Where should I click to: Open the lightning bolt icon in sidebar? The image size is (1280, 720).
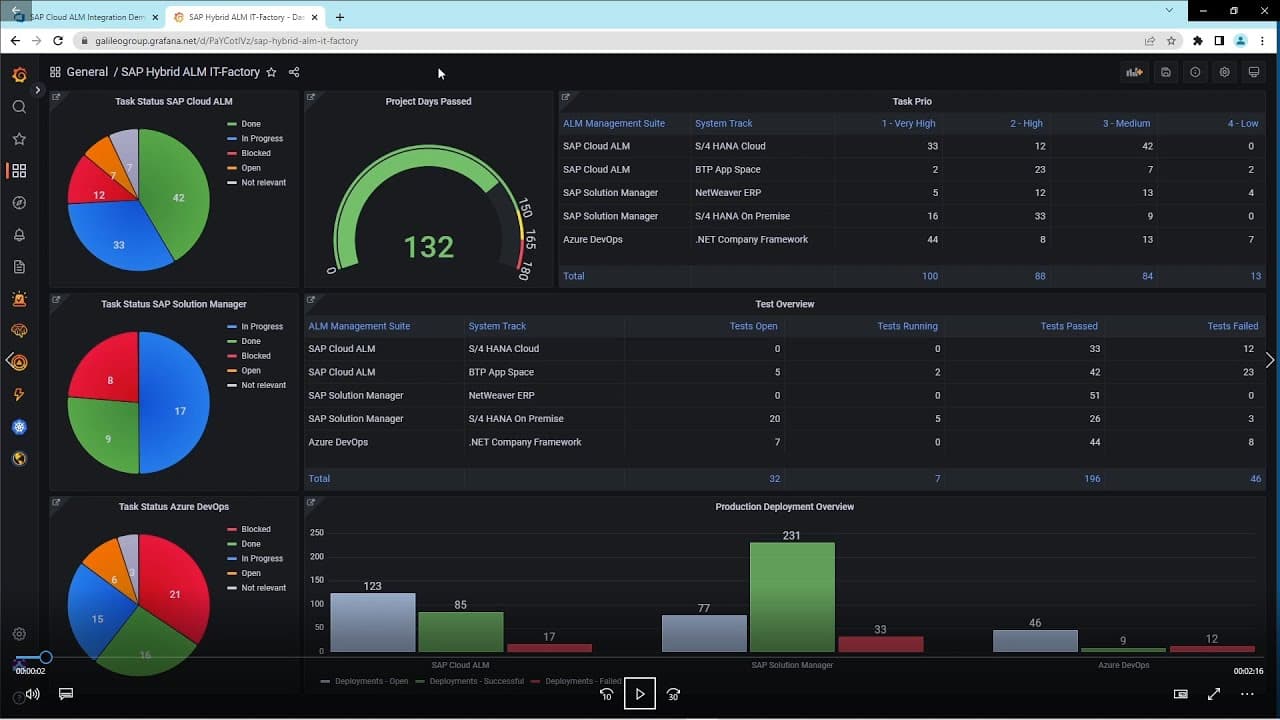[19, 395]
